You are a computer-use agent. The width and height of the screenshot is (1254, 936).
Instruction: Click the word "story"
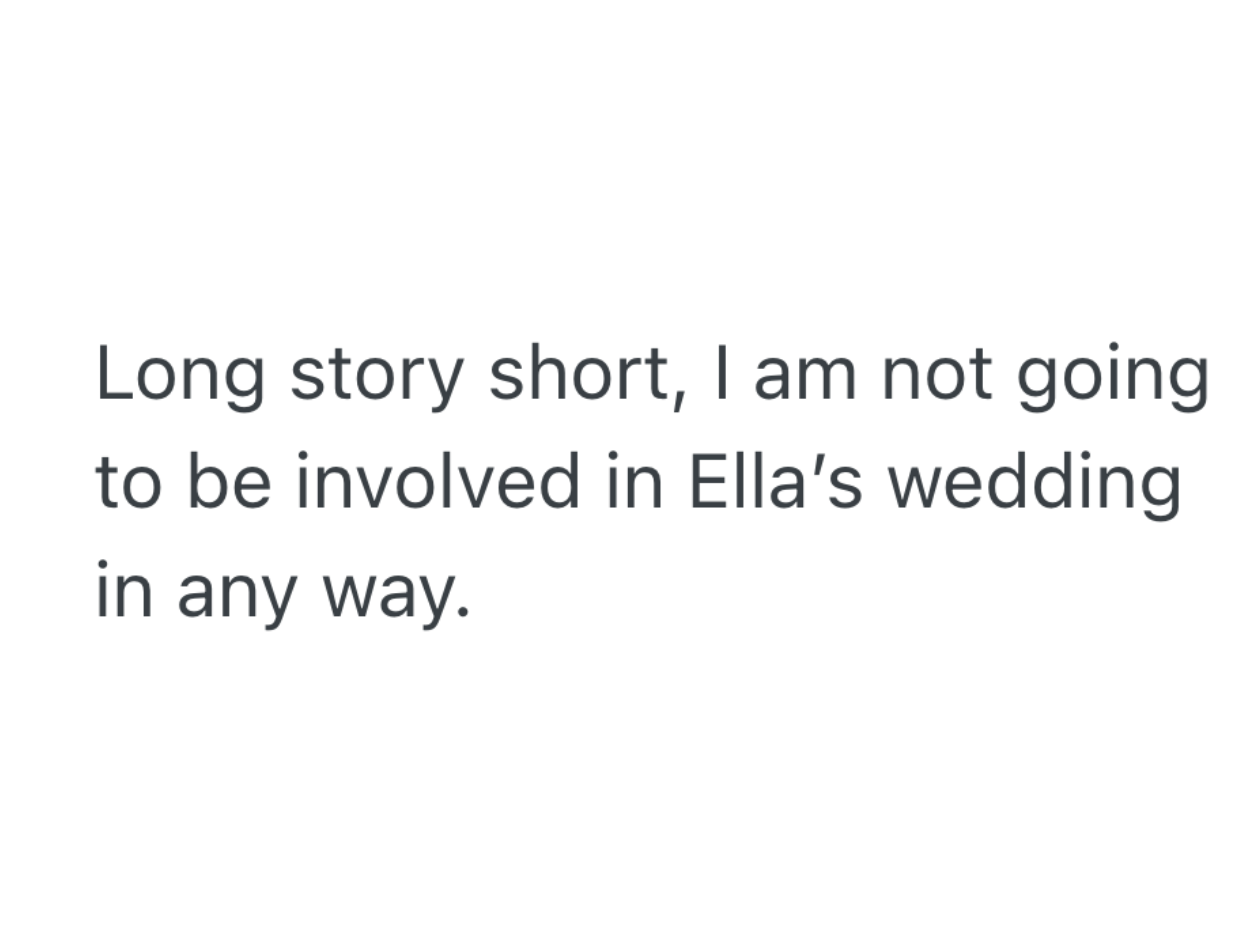click(377, 376)
